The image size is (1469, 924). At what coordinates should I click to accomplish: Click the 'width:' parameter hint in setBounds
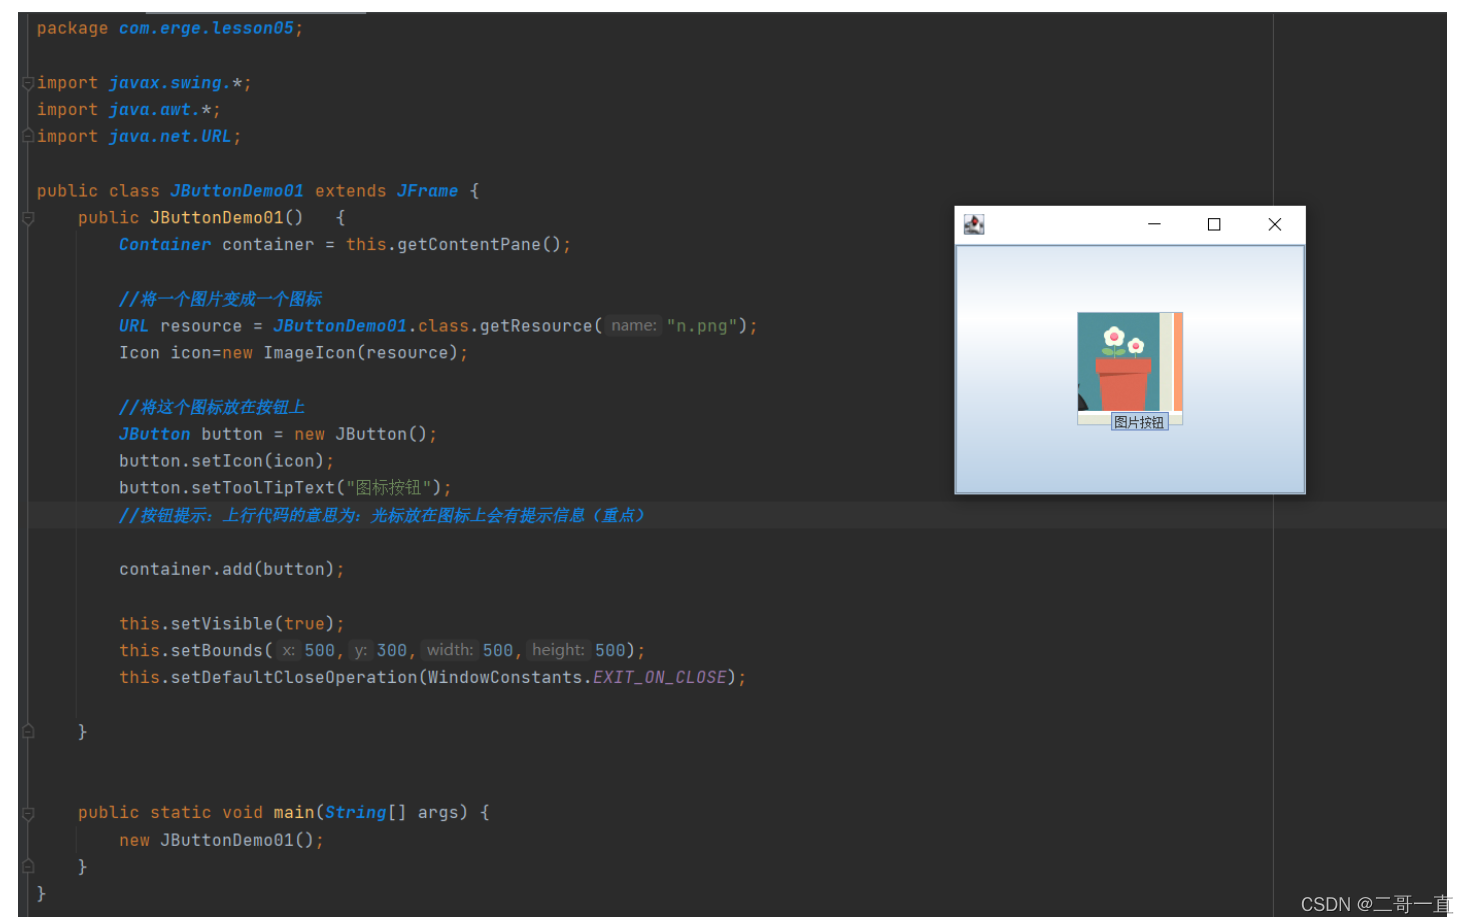(450, 651)
